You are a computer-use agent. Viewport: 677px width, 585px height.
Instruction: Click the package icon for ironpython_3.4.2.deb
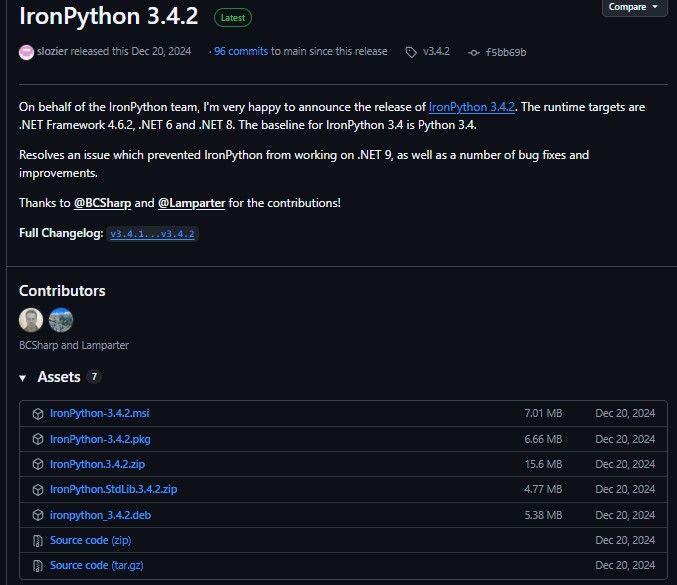(x=38, y=515)
